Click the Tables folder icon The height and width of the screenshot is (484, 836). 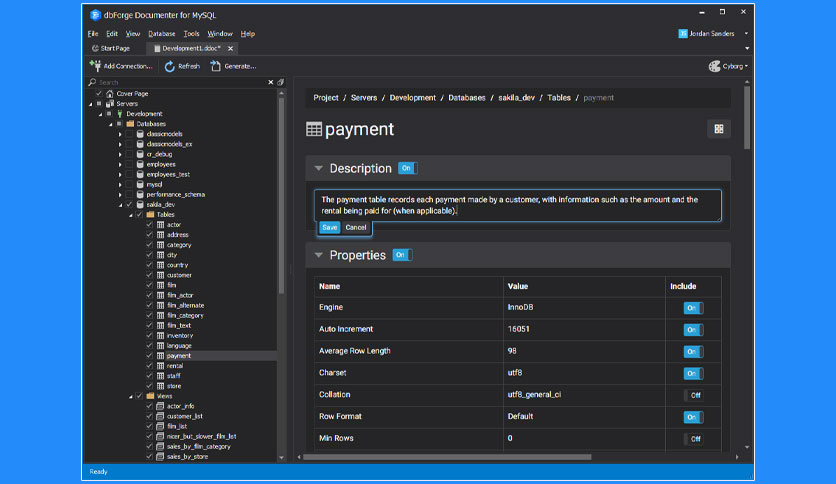point(150,215)
